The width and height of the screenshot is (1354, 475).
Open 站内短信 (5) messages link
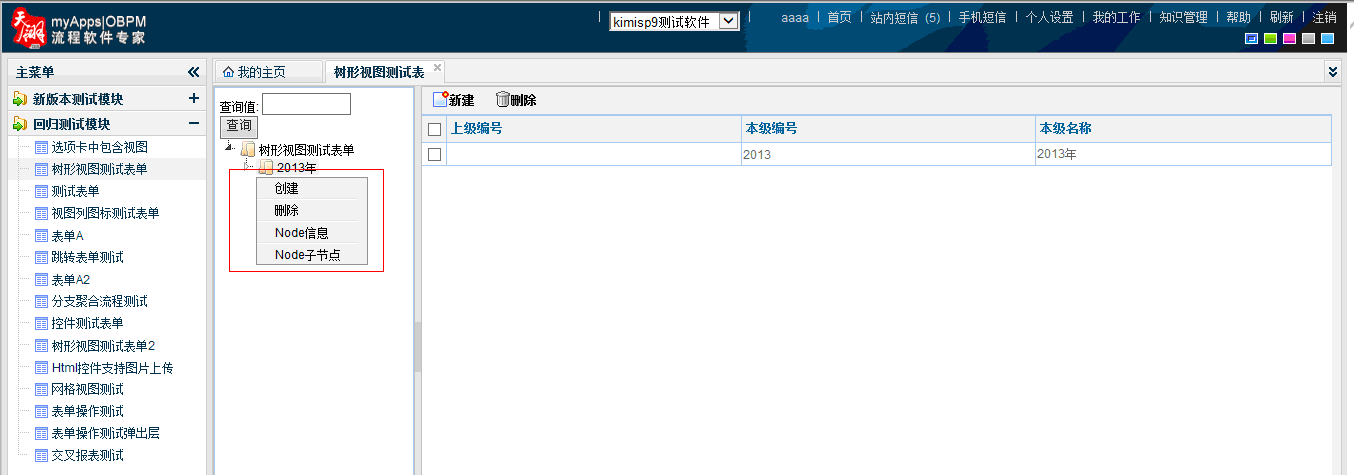coord(905,17)
